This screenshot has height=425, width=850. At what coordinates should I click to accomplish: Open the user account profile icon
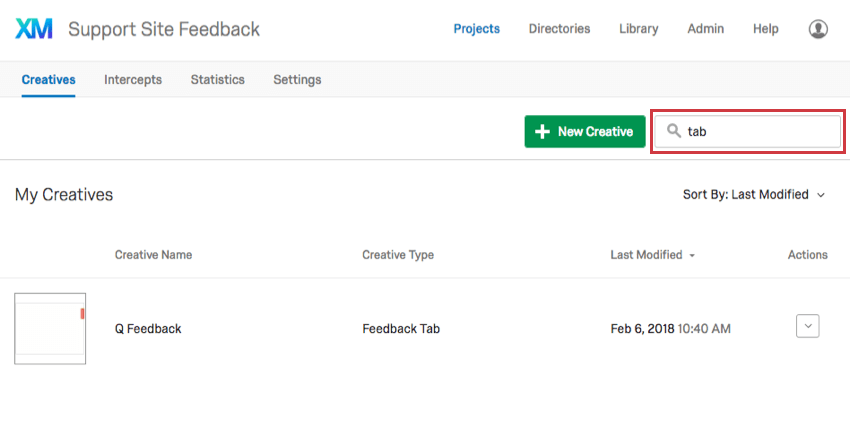pyautogui.click(x=818, y=29)
